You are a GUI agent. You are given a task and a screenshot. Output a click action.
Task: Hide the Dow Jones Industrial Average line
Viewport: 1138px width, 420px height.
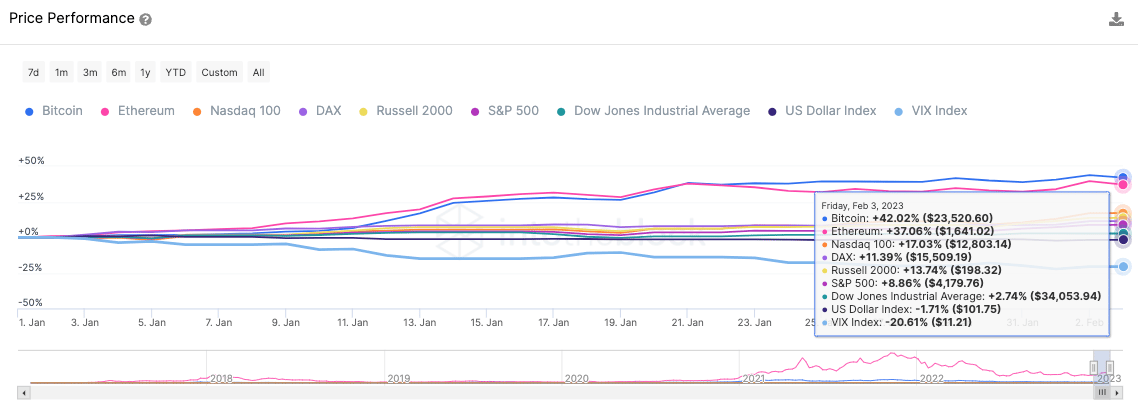click(654, 111)
